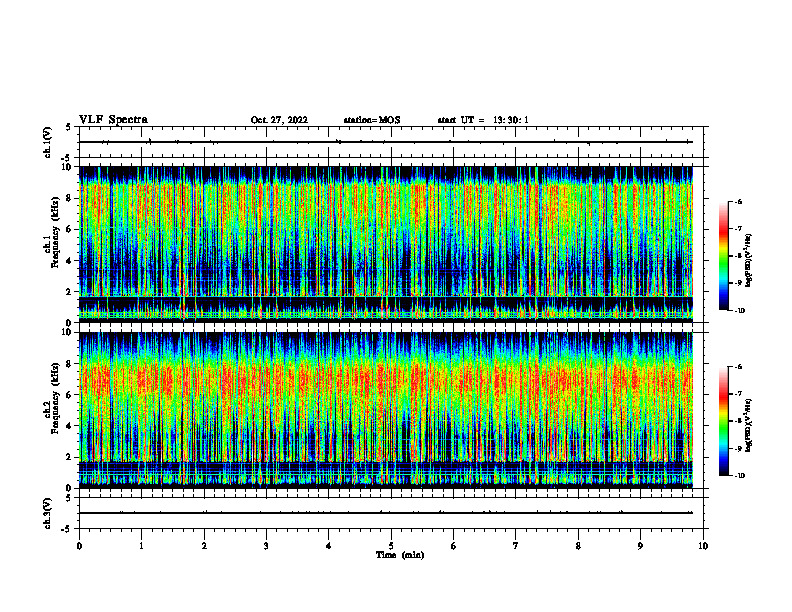This screenshot has width=792, height=612.
Task: Click the "2" kHz tick on ch.1 axis
Action: coord(70,292)
